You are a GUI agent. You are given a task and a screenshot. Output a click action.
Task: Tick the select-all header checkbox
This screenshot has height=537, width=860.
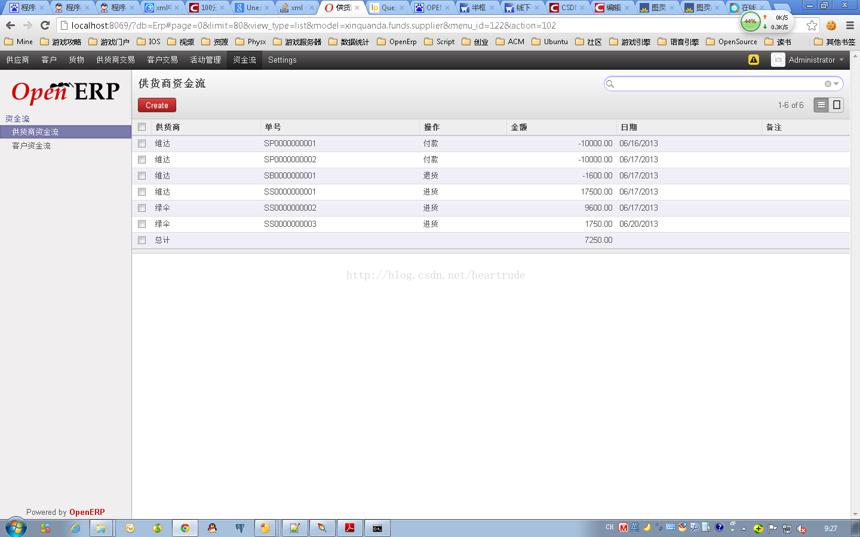pos(142,127)
